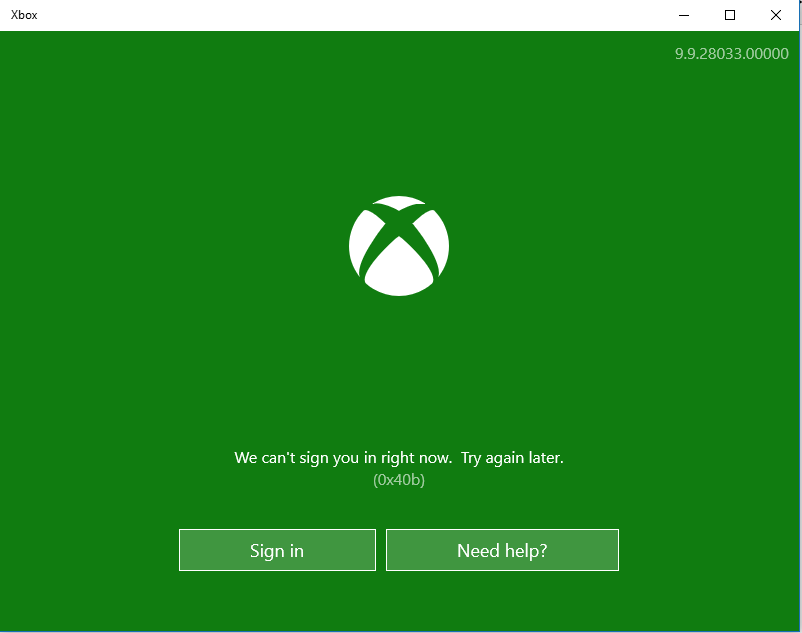Click the Sign in button
Image resolution: width=802 pixels, height=633 pixels.
[277, 550]
